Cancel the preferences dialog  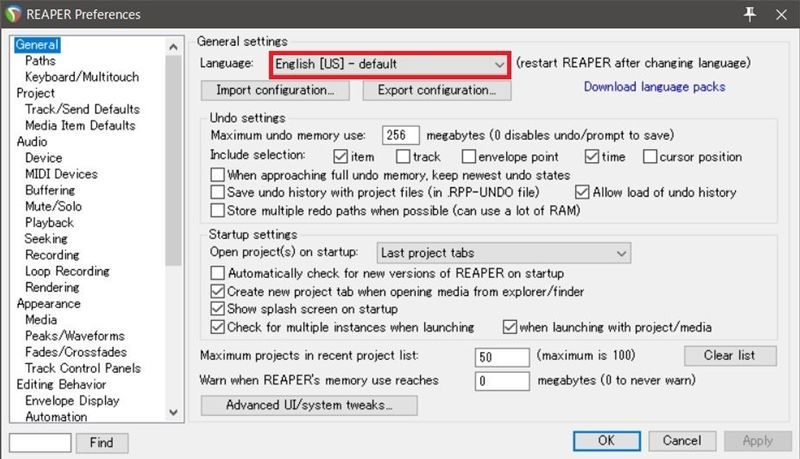[682, 441]
